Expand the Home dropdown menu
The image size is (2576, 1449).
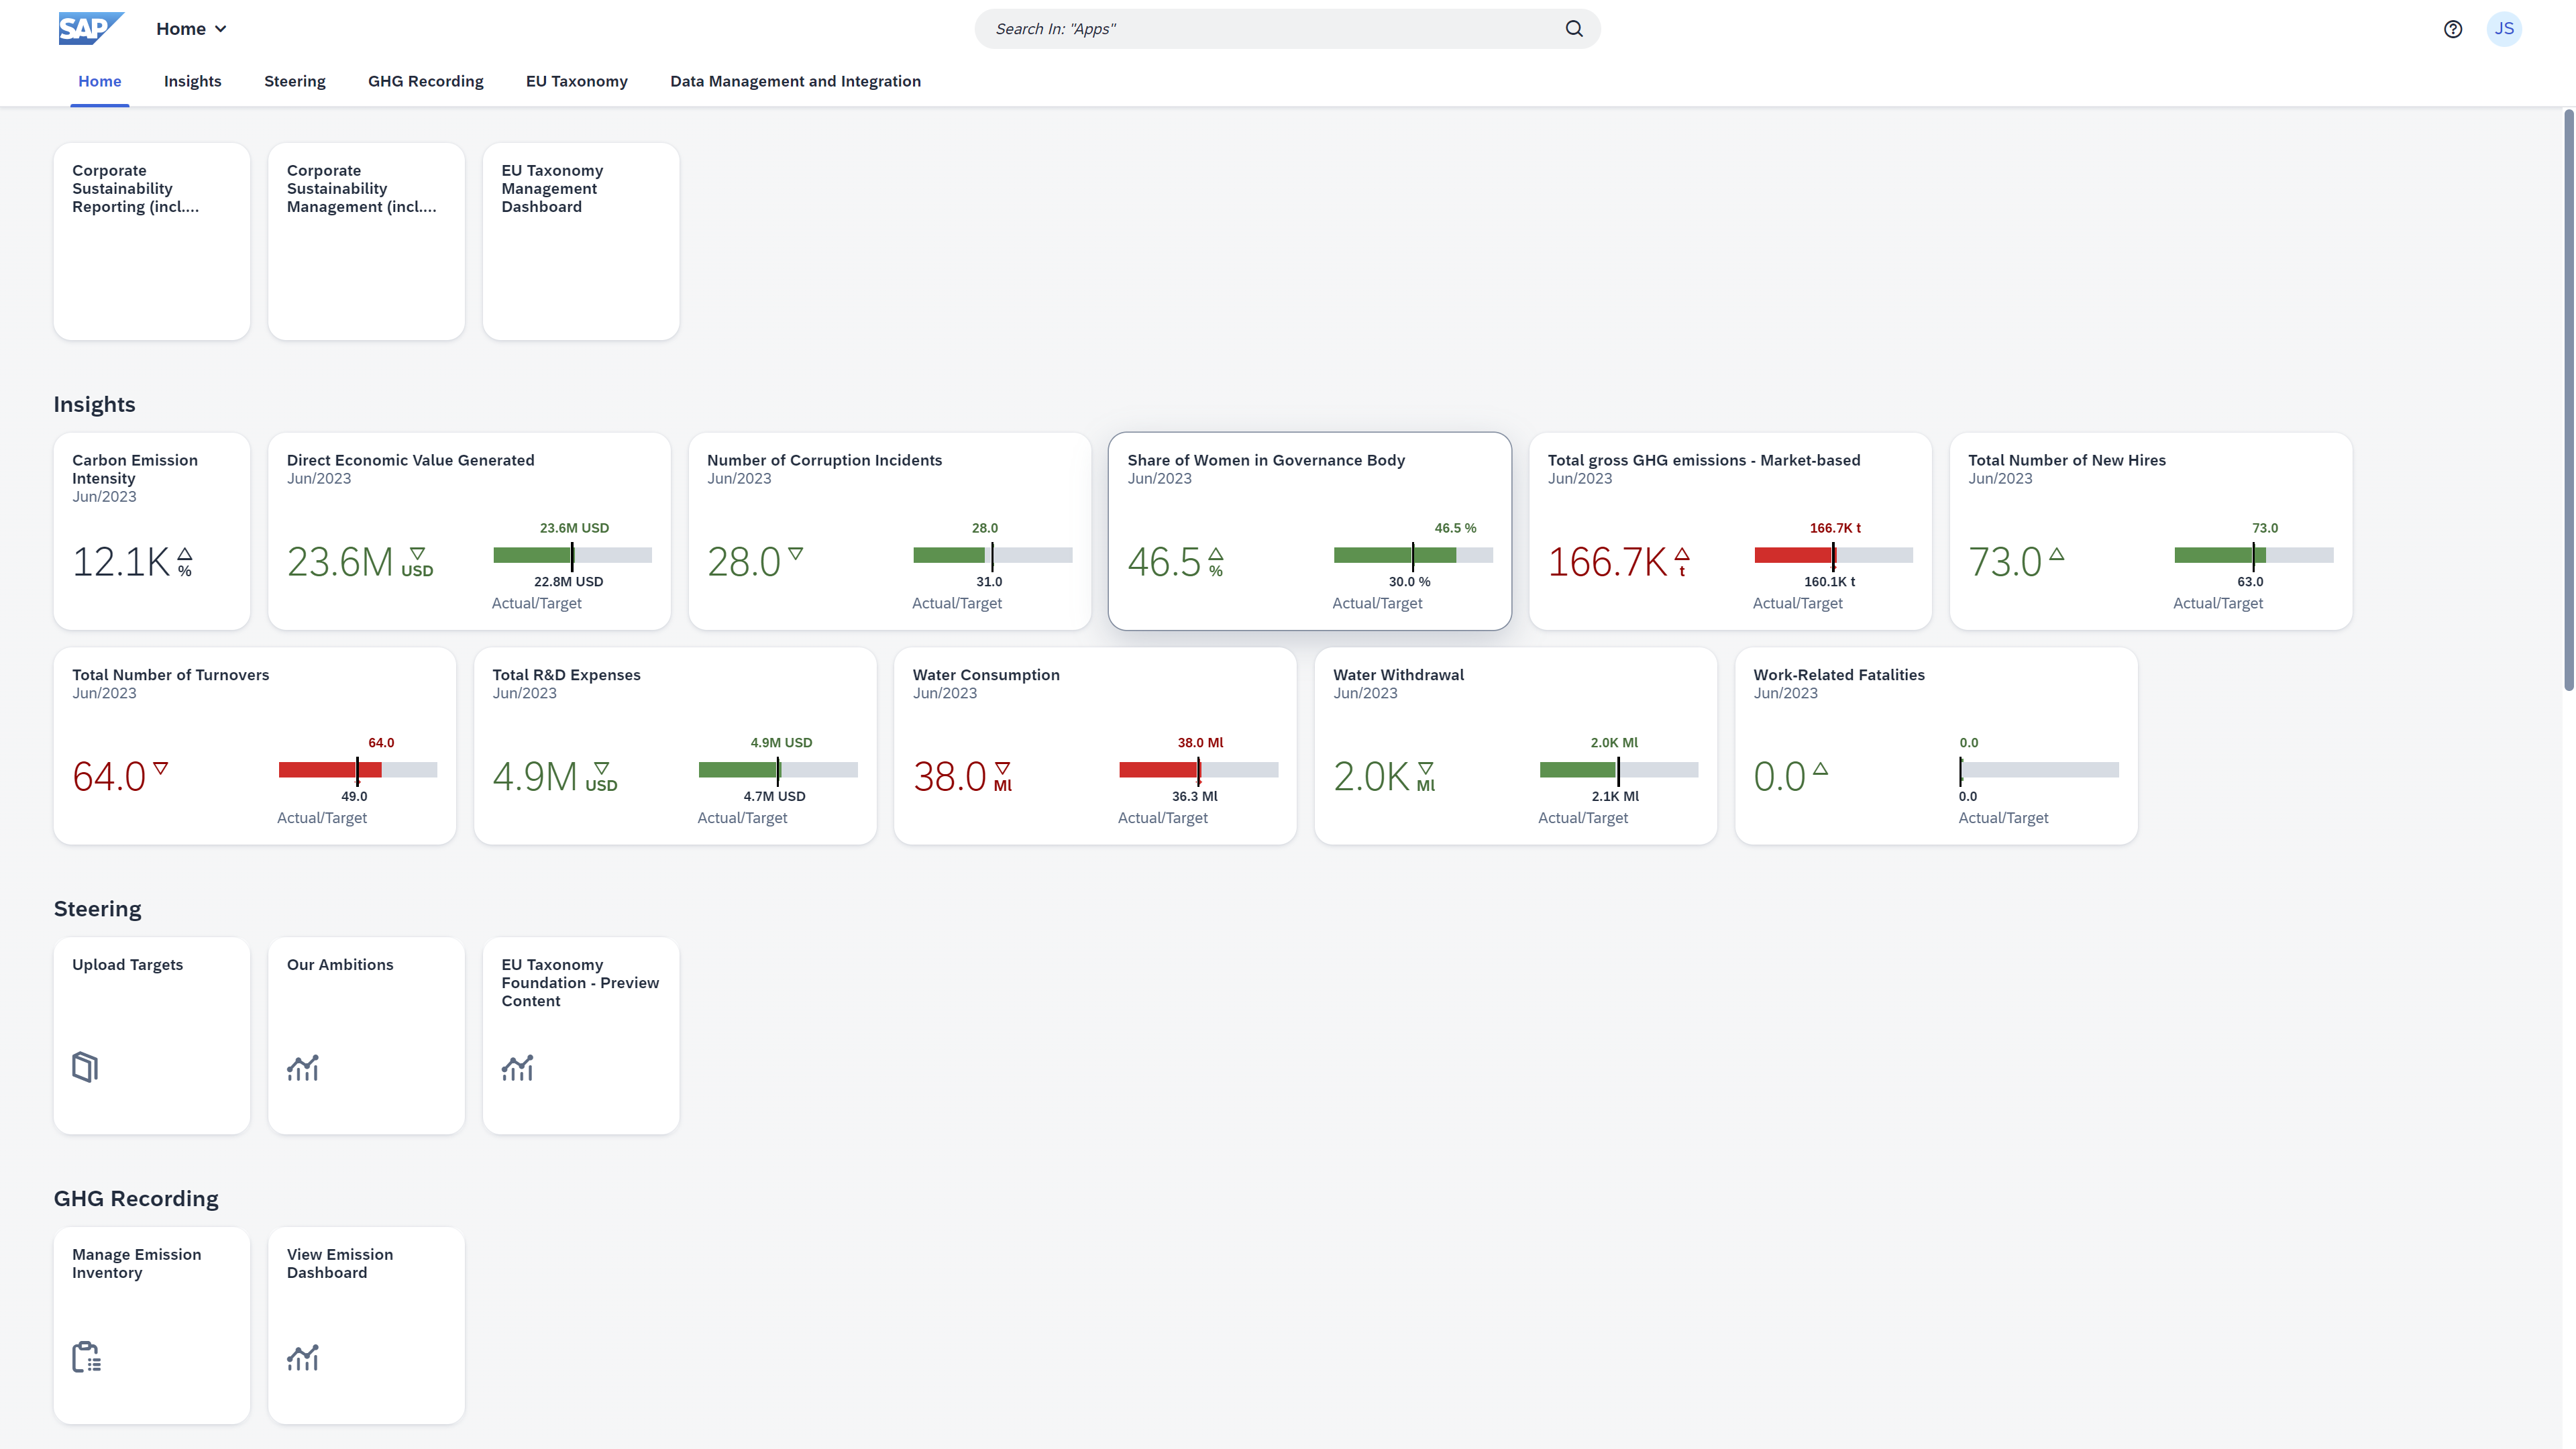[191, 29]
